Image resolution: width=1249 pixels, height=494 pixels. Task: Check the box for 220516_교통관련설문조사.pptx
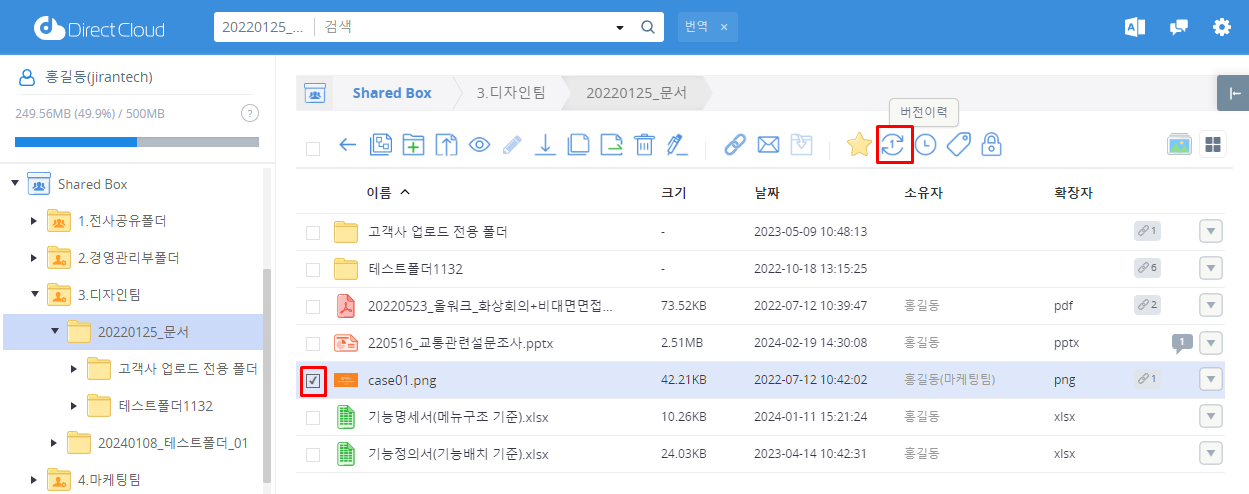point(313,343)
